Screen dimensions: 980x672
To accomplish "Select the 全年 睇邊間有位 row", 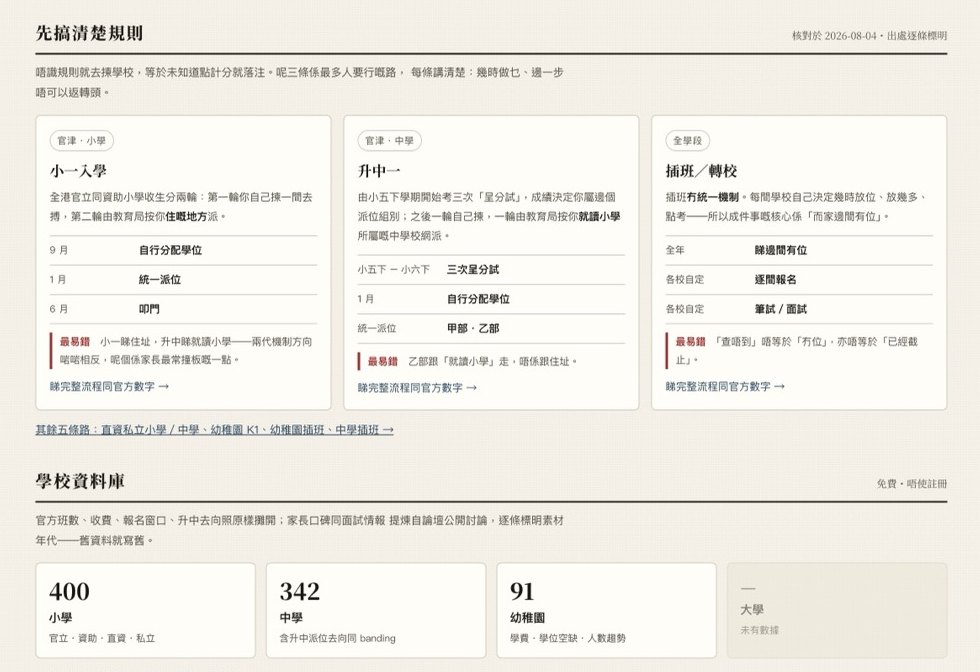I will [799, 250].
